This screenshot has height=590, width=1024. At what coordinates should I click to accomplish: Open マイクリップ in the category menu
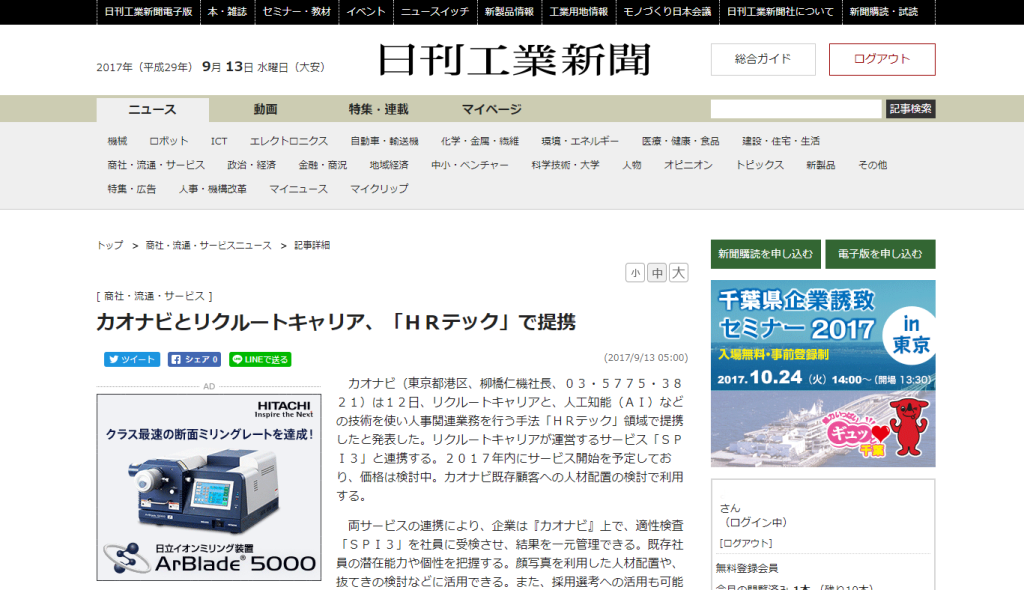pos(379,189)
